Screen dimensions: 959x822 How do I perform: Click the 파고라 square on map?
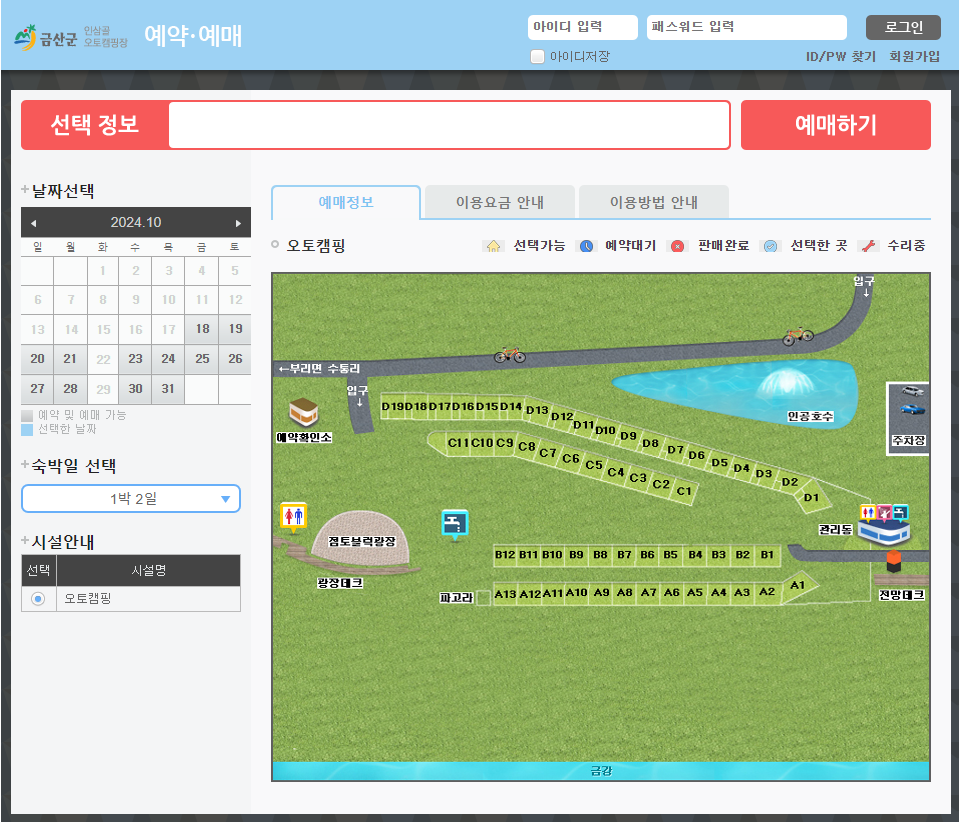483,598
